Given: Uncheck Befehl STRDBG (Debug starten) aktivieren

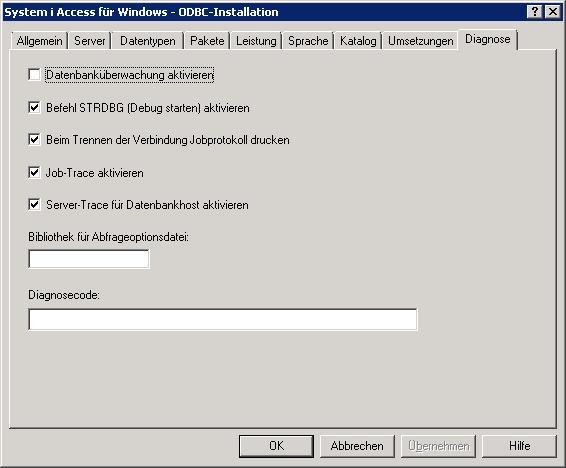Looking at the screenshot, I should 34,107.
